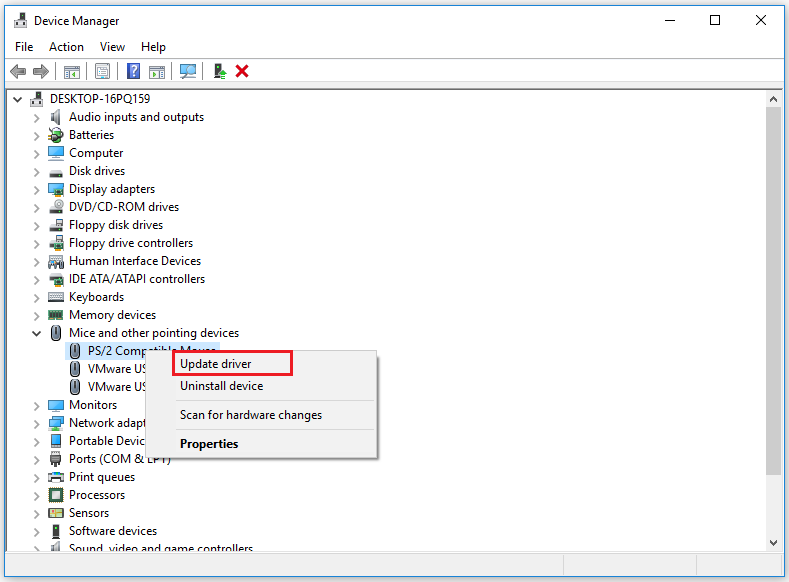Select the DESKTOP-16PQ159 computer name
The image size is (789, 582).
pos(100,99)
